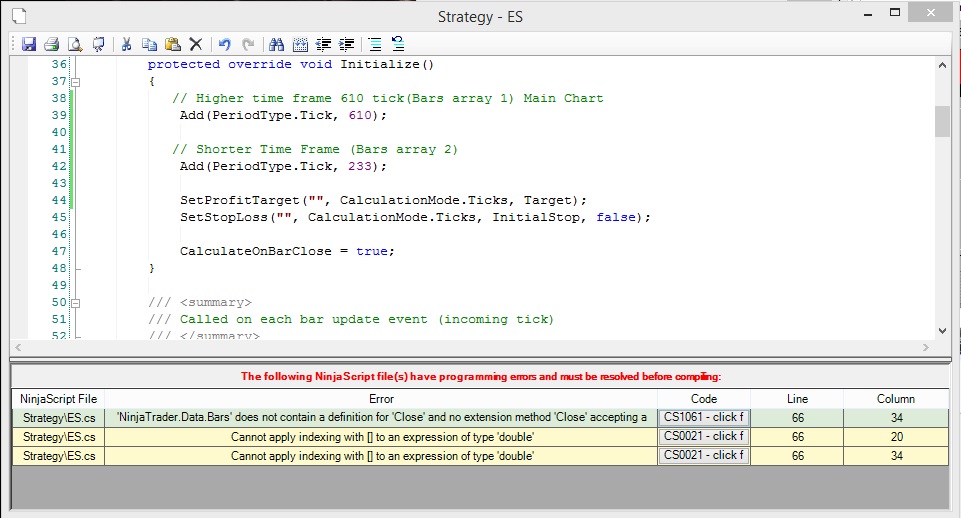This screenshot has width=961, height=518.
Task: Redo with the grayed arrow icon
Action: click(248, 44)
